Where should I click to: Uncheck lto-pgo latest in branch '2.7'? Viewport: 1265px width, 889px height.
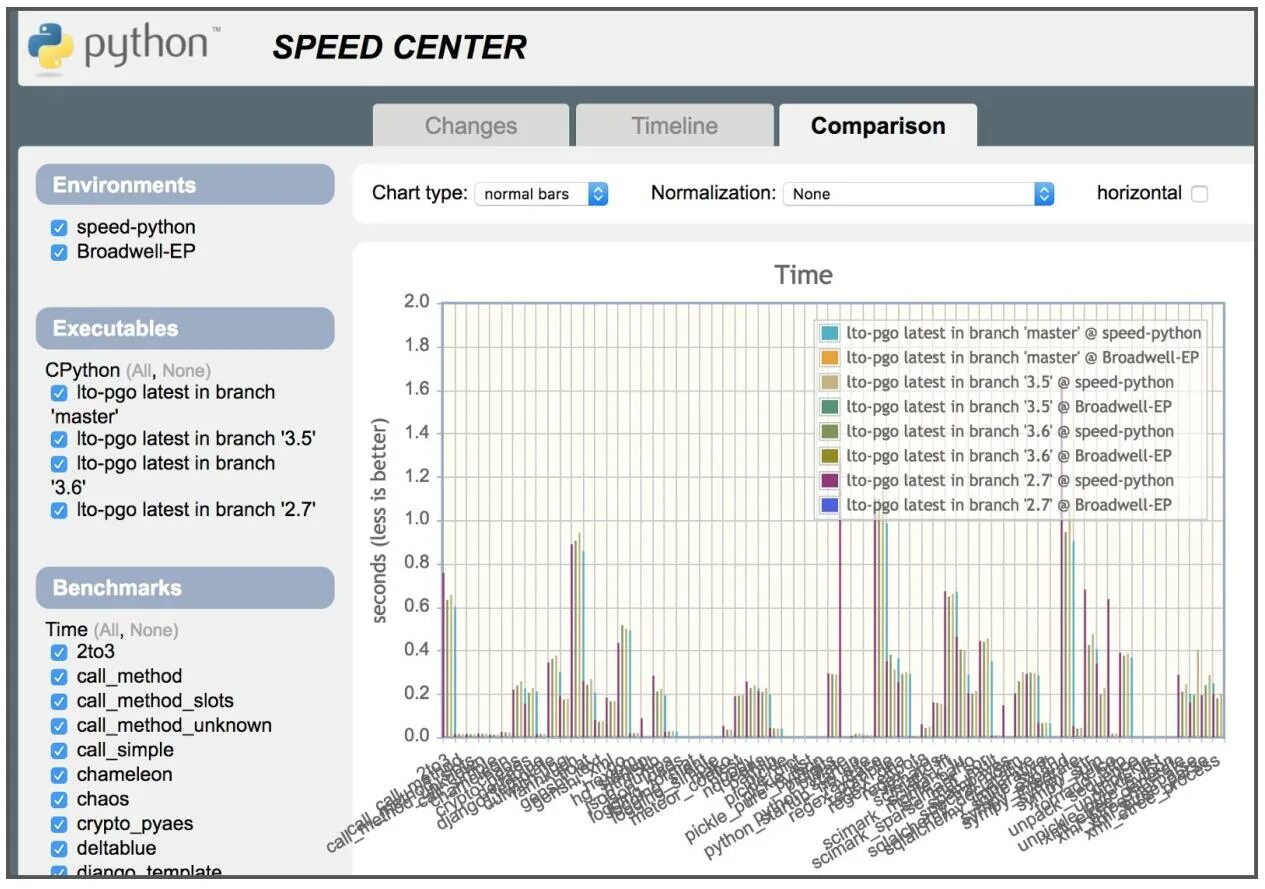pyautogui.click(x=59, y=510)
